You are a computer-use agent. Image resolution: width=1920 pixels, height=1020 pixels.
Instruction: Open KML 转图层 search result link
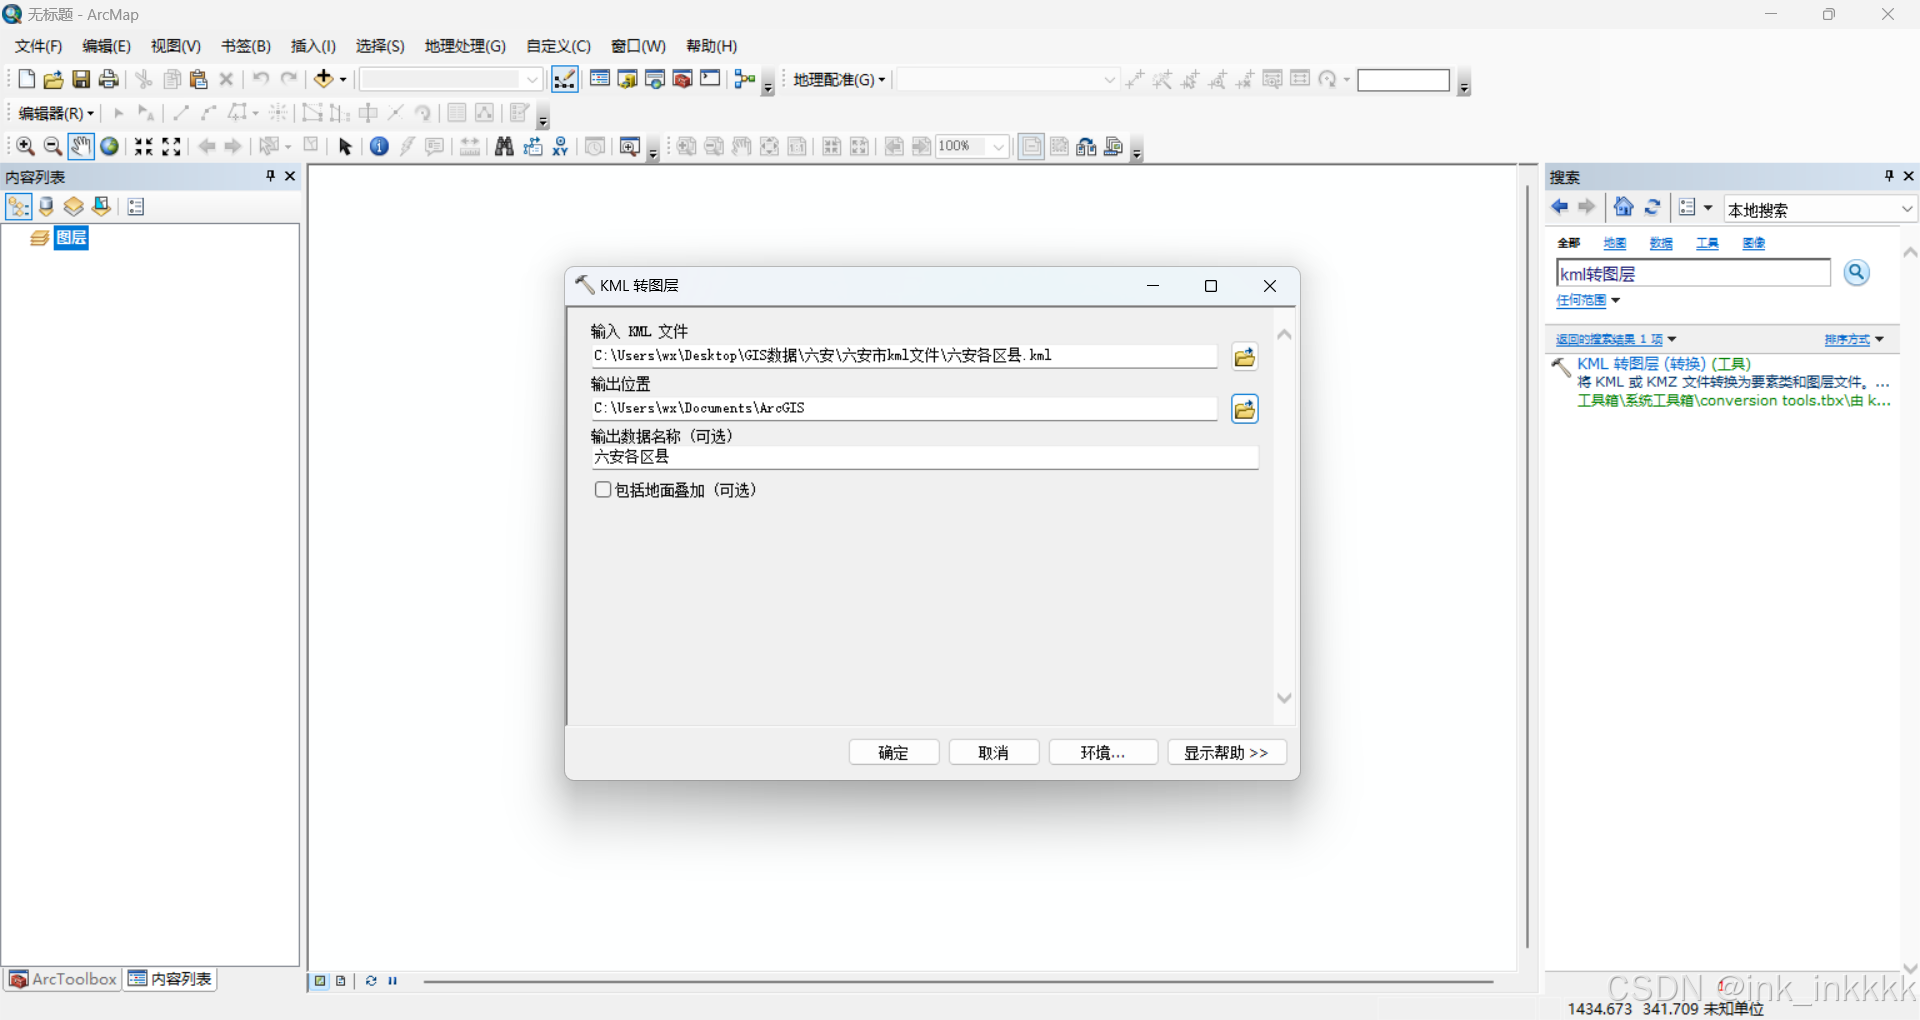click(x=1664, y=364)
